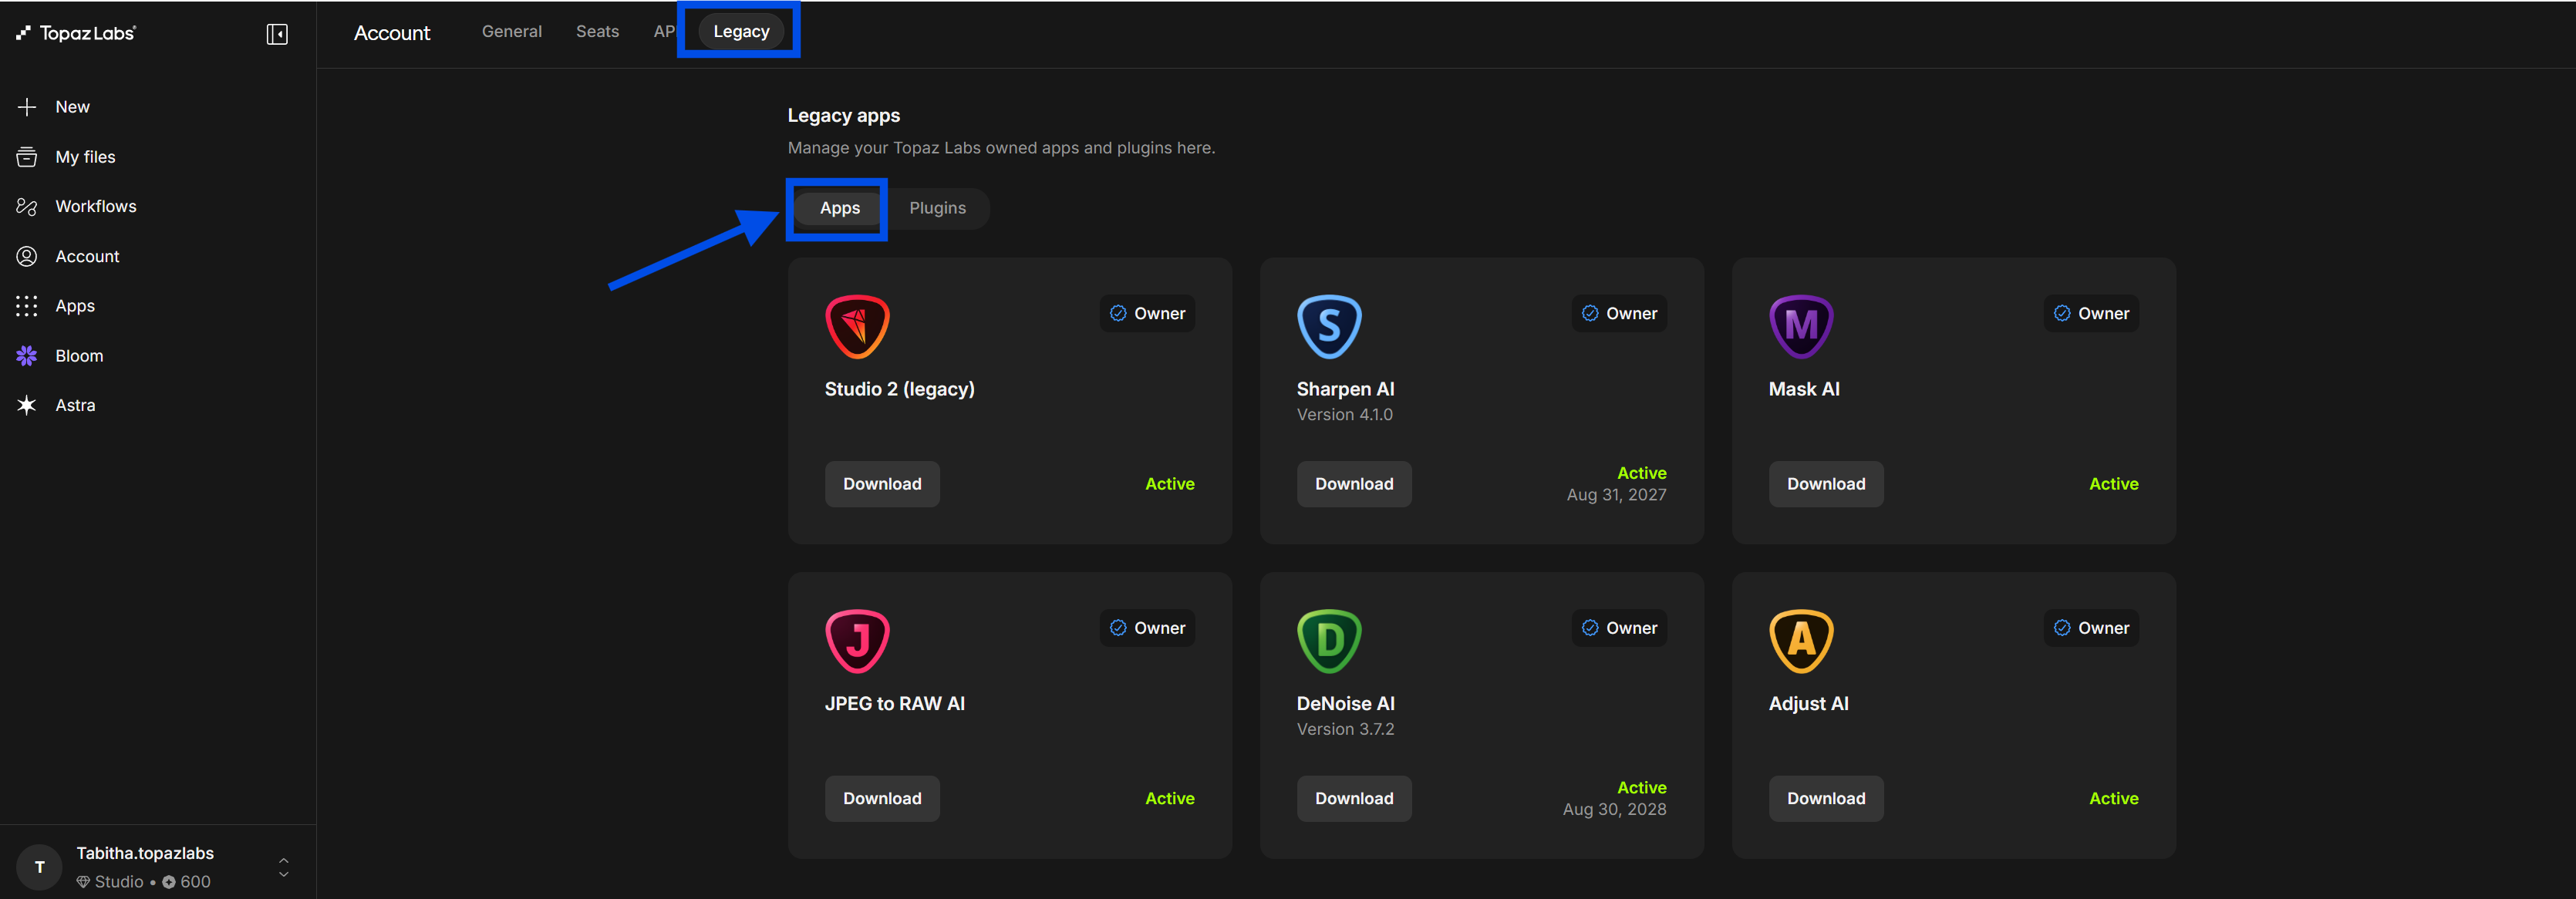Click the user avatar T
Viewport: 2576px width, 899px height.
(x=40, y=867)
